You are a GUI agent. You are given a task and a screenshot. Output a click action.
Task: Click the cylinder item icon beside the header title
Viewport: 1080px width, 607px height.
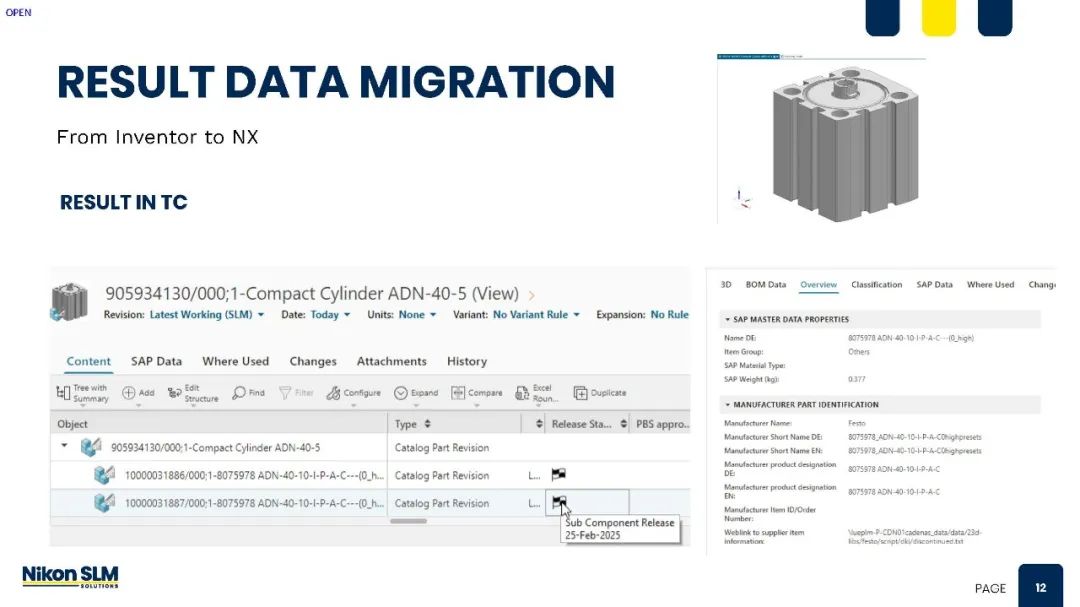pyautogui.click(x=70, y=302)
